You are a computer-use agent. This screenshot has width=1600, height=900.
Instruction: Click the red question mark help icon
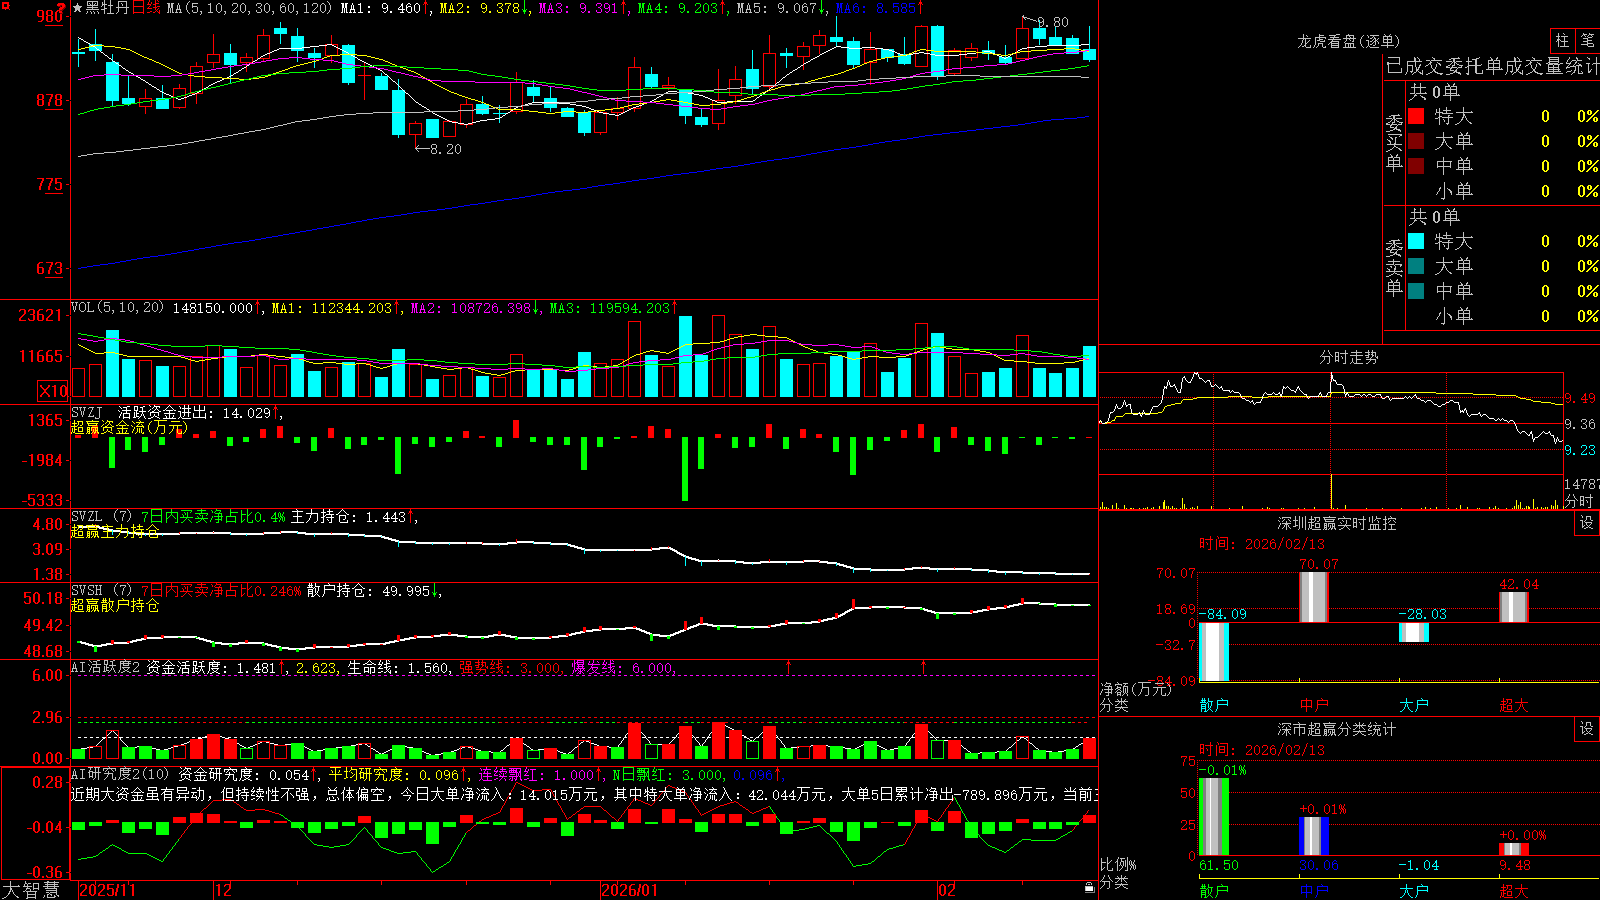pos(61,9)
